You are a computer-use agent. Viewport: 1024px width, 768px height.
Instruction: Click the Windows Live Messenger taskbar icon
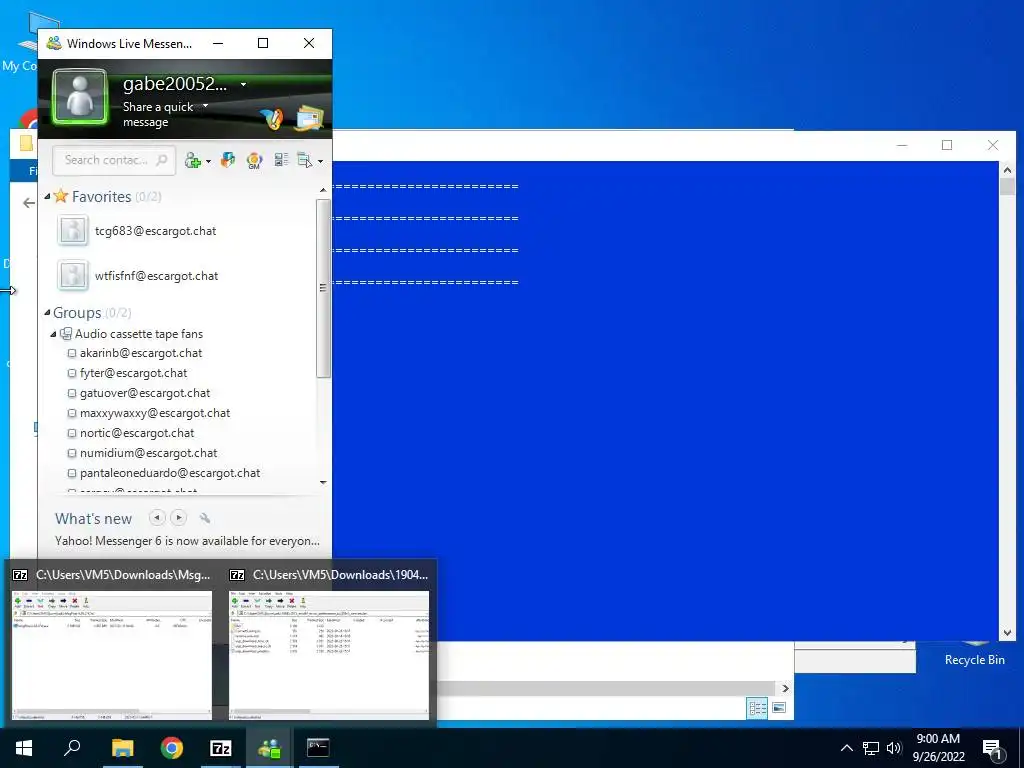pyautogui.click(x=269, y=748)
